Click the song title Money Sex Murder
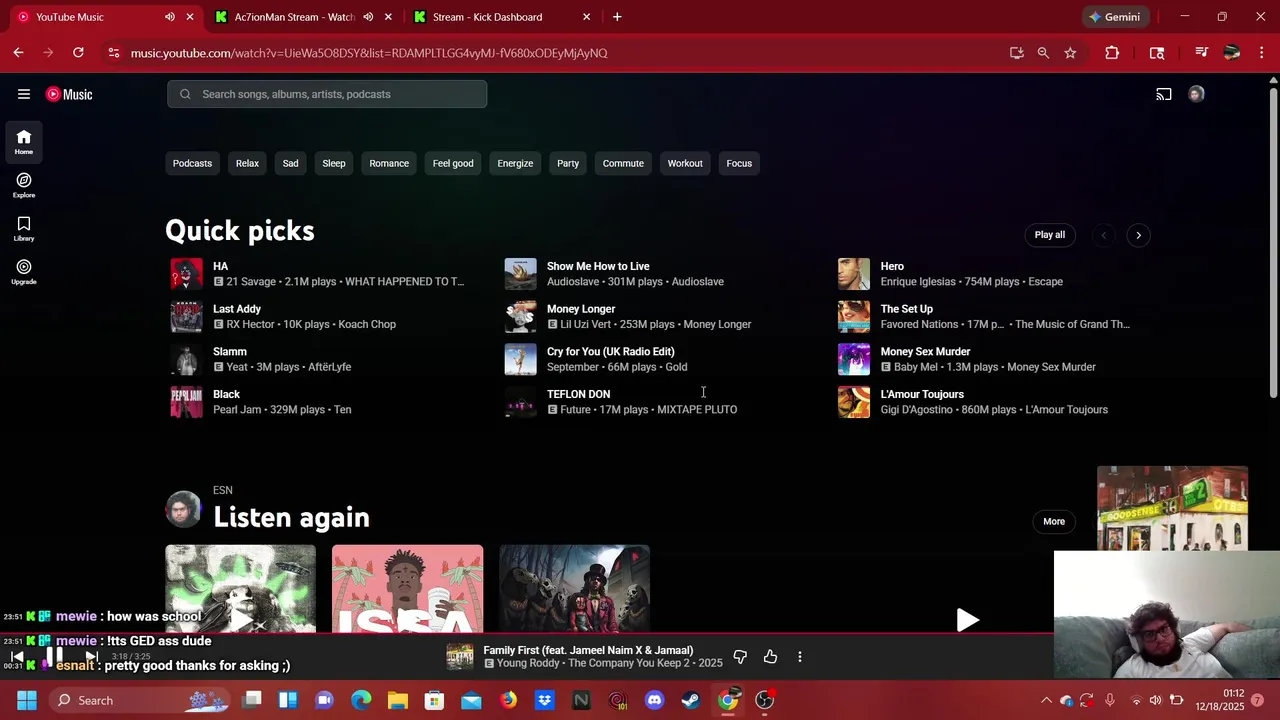This screenshot has height=720, width=1280. 925,352
